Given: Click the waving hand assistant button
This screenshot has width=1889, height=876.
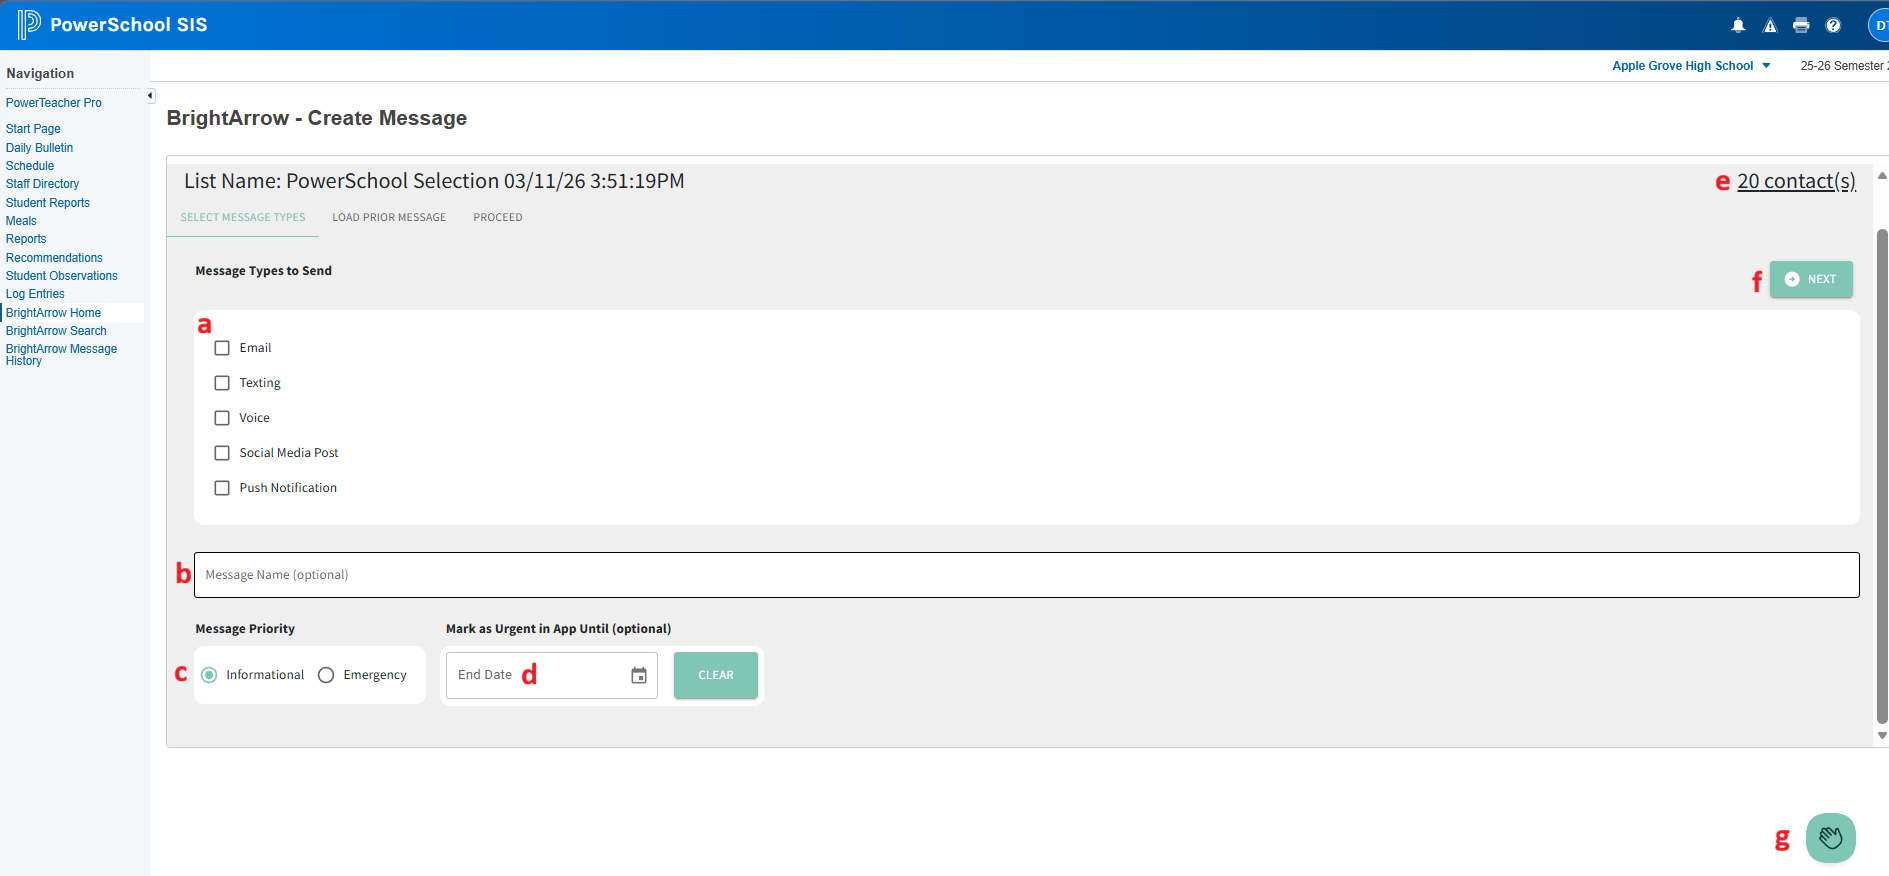Looking at the screenshot, I should pyautogui.click(x=1831, y=838).
